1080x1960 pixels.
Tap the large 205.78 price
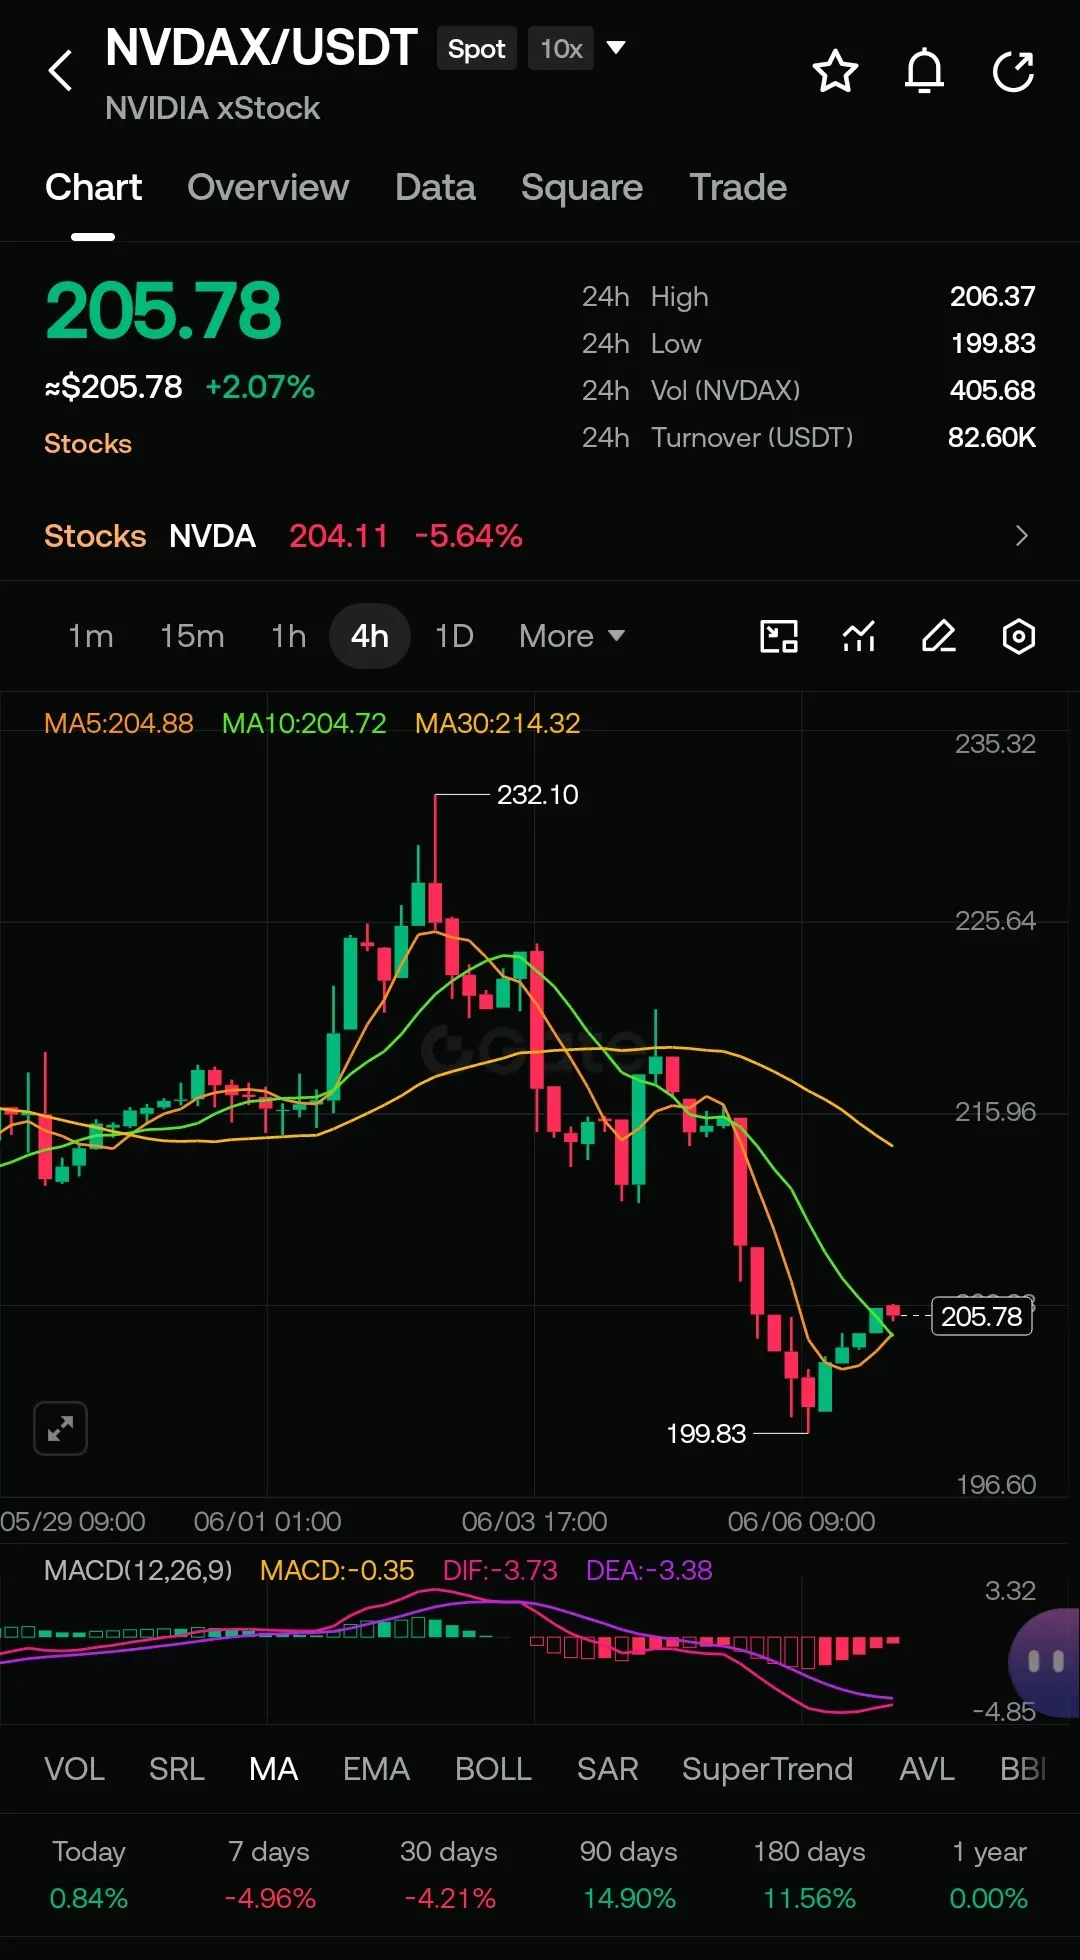tap(163, 310)
